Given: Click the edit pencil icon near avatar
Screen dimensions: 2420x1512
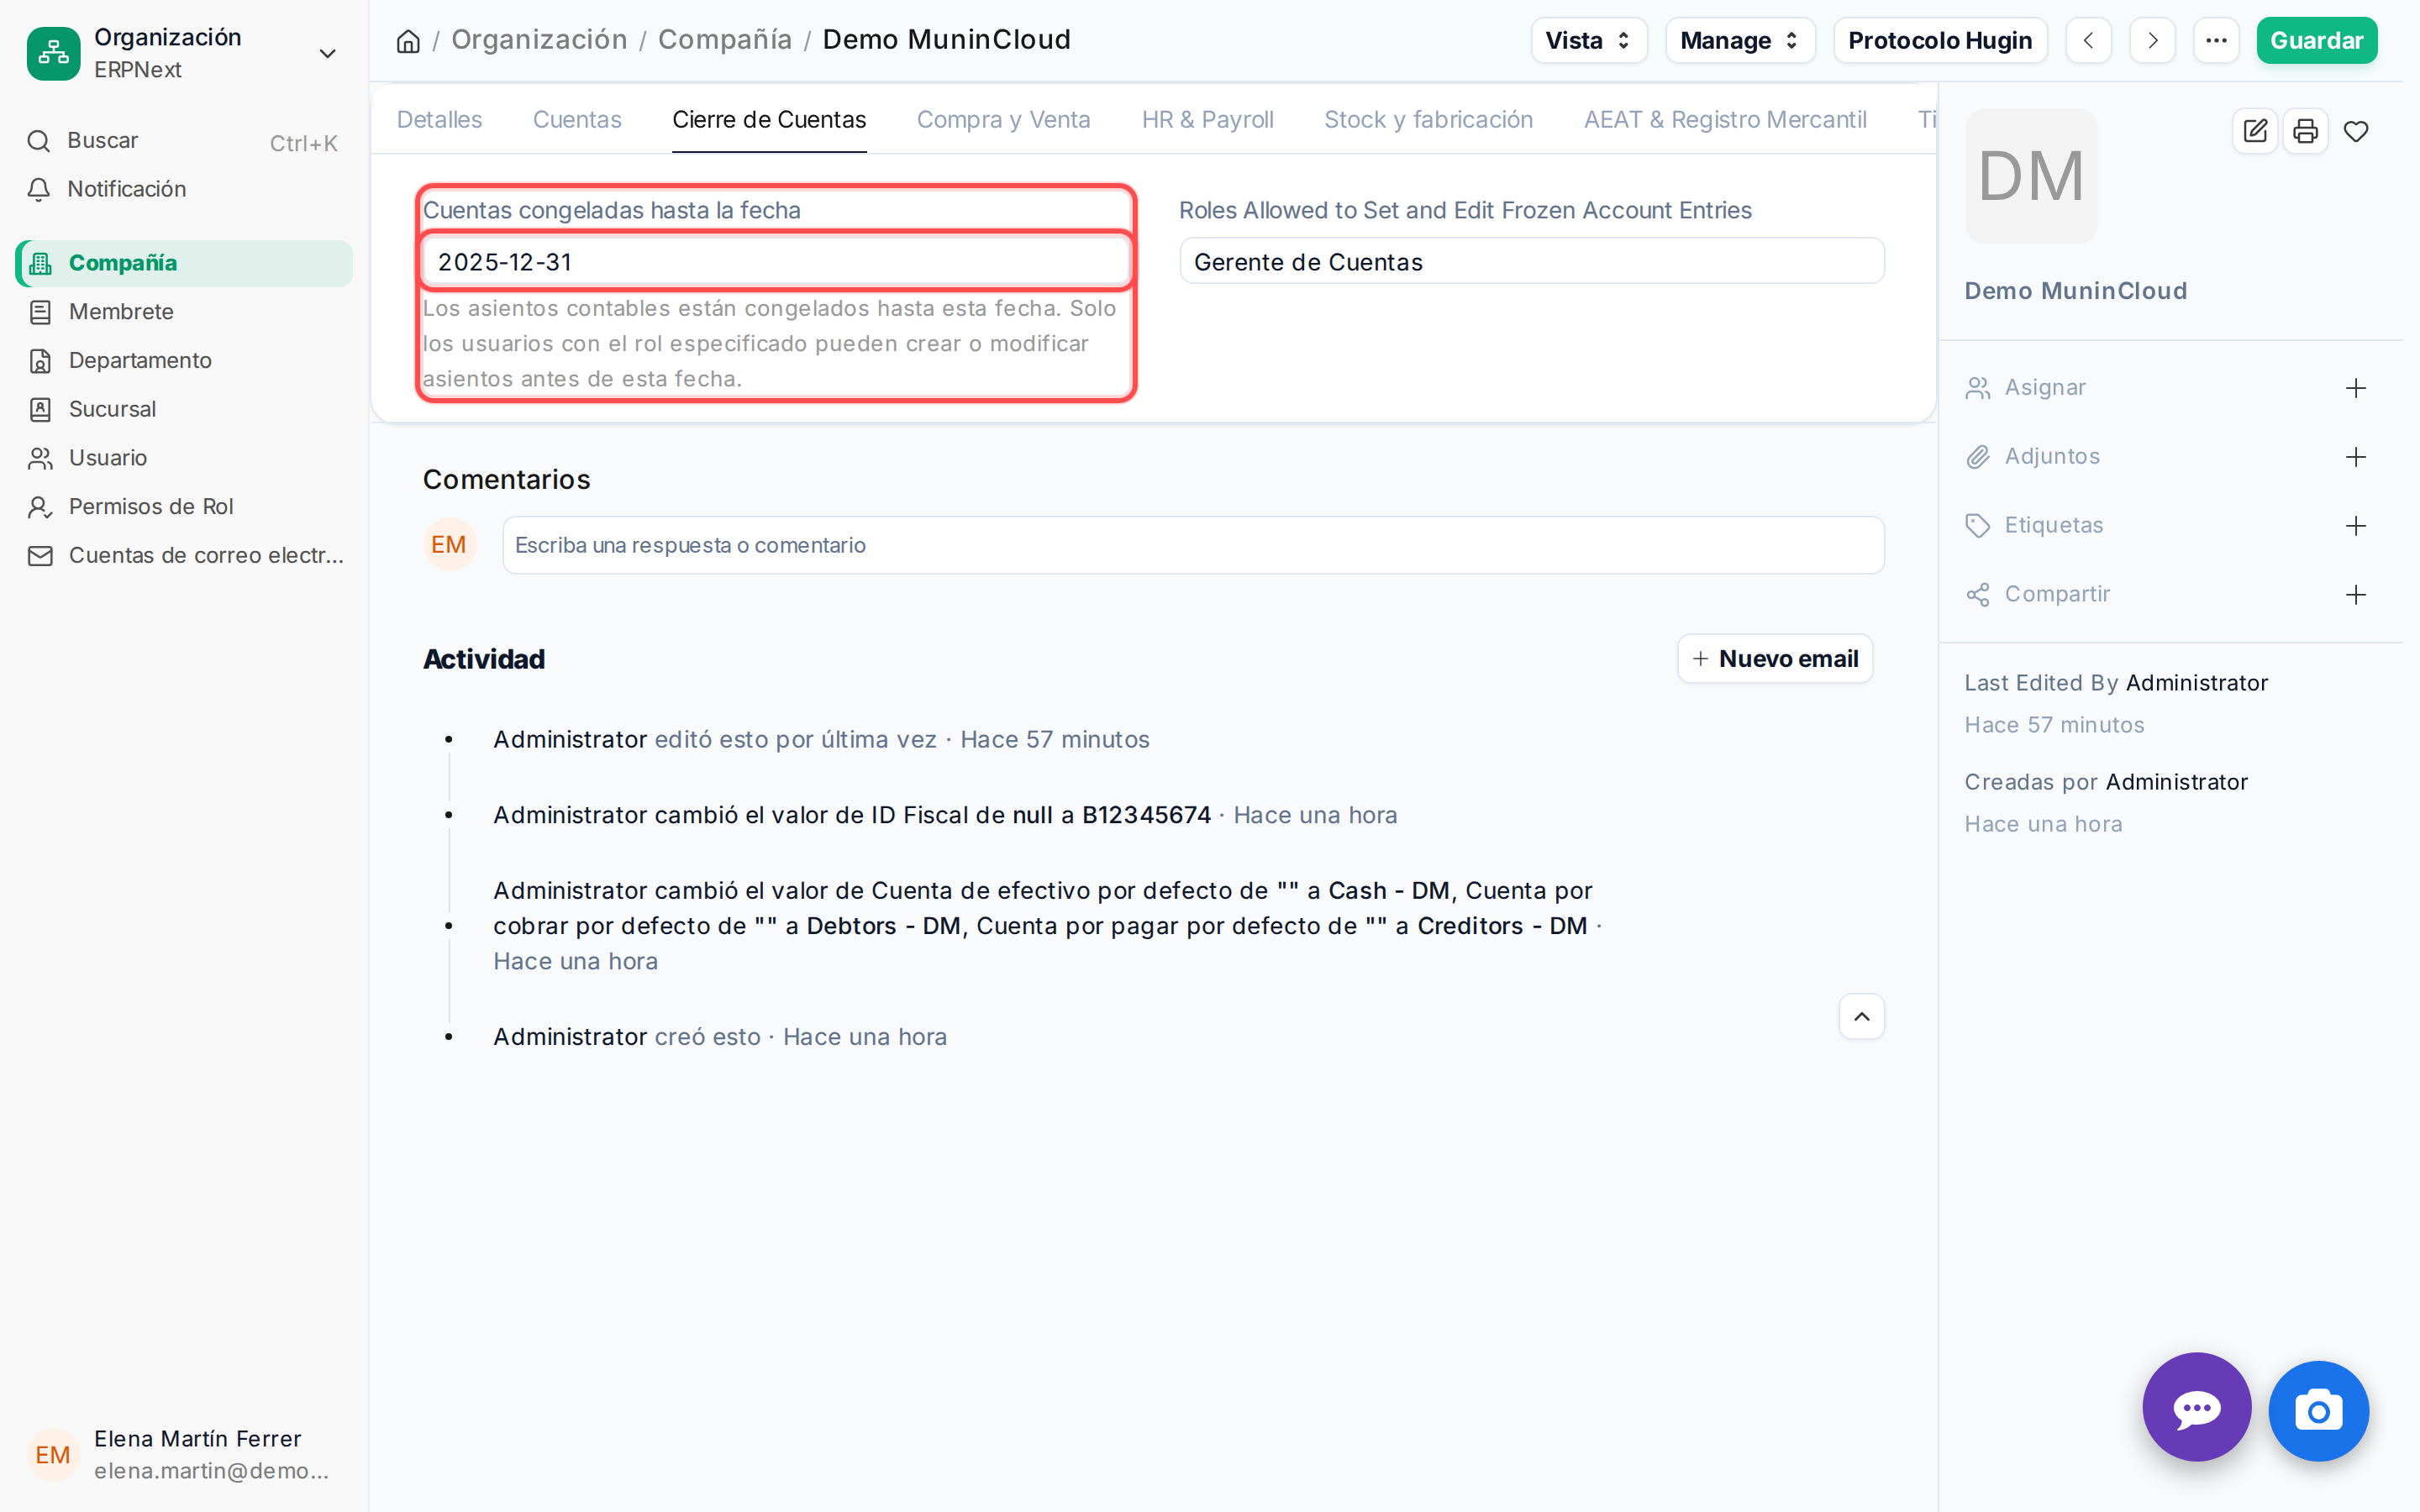Looking at the screenshot, I should [2255, 131].
